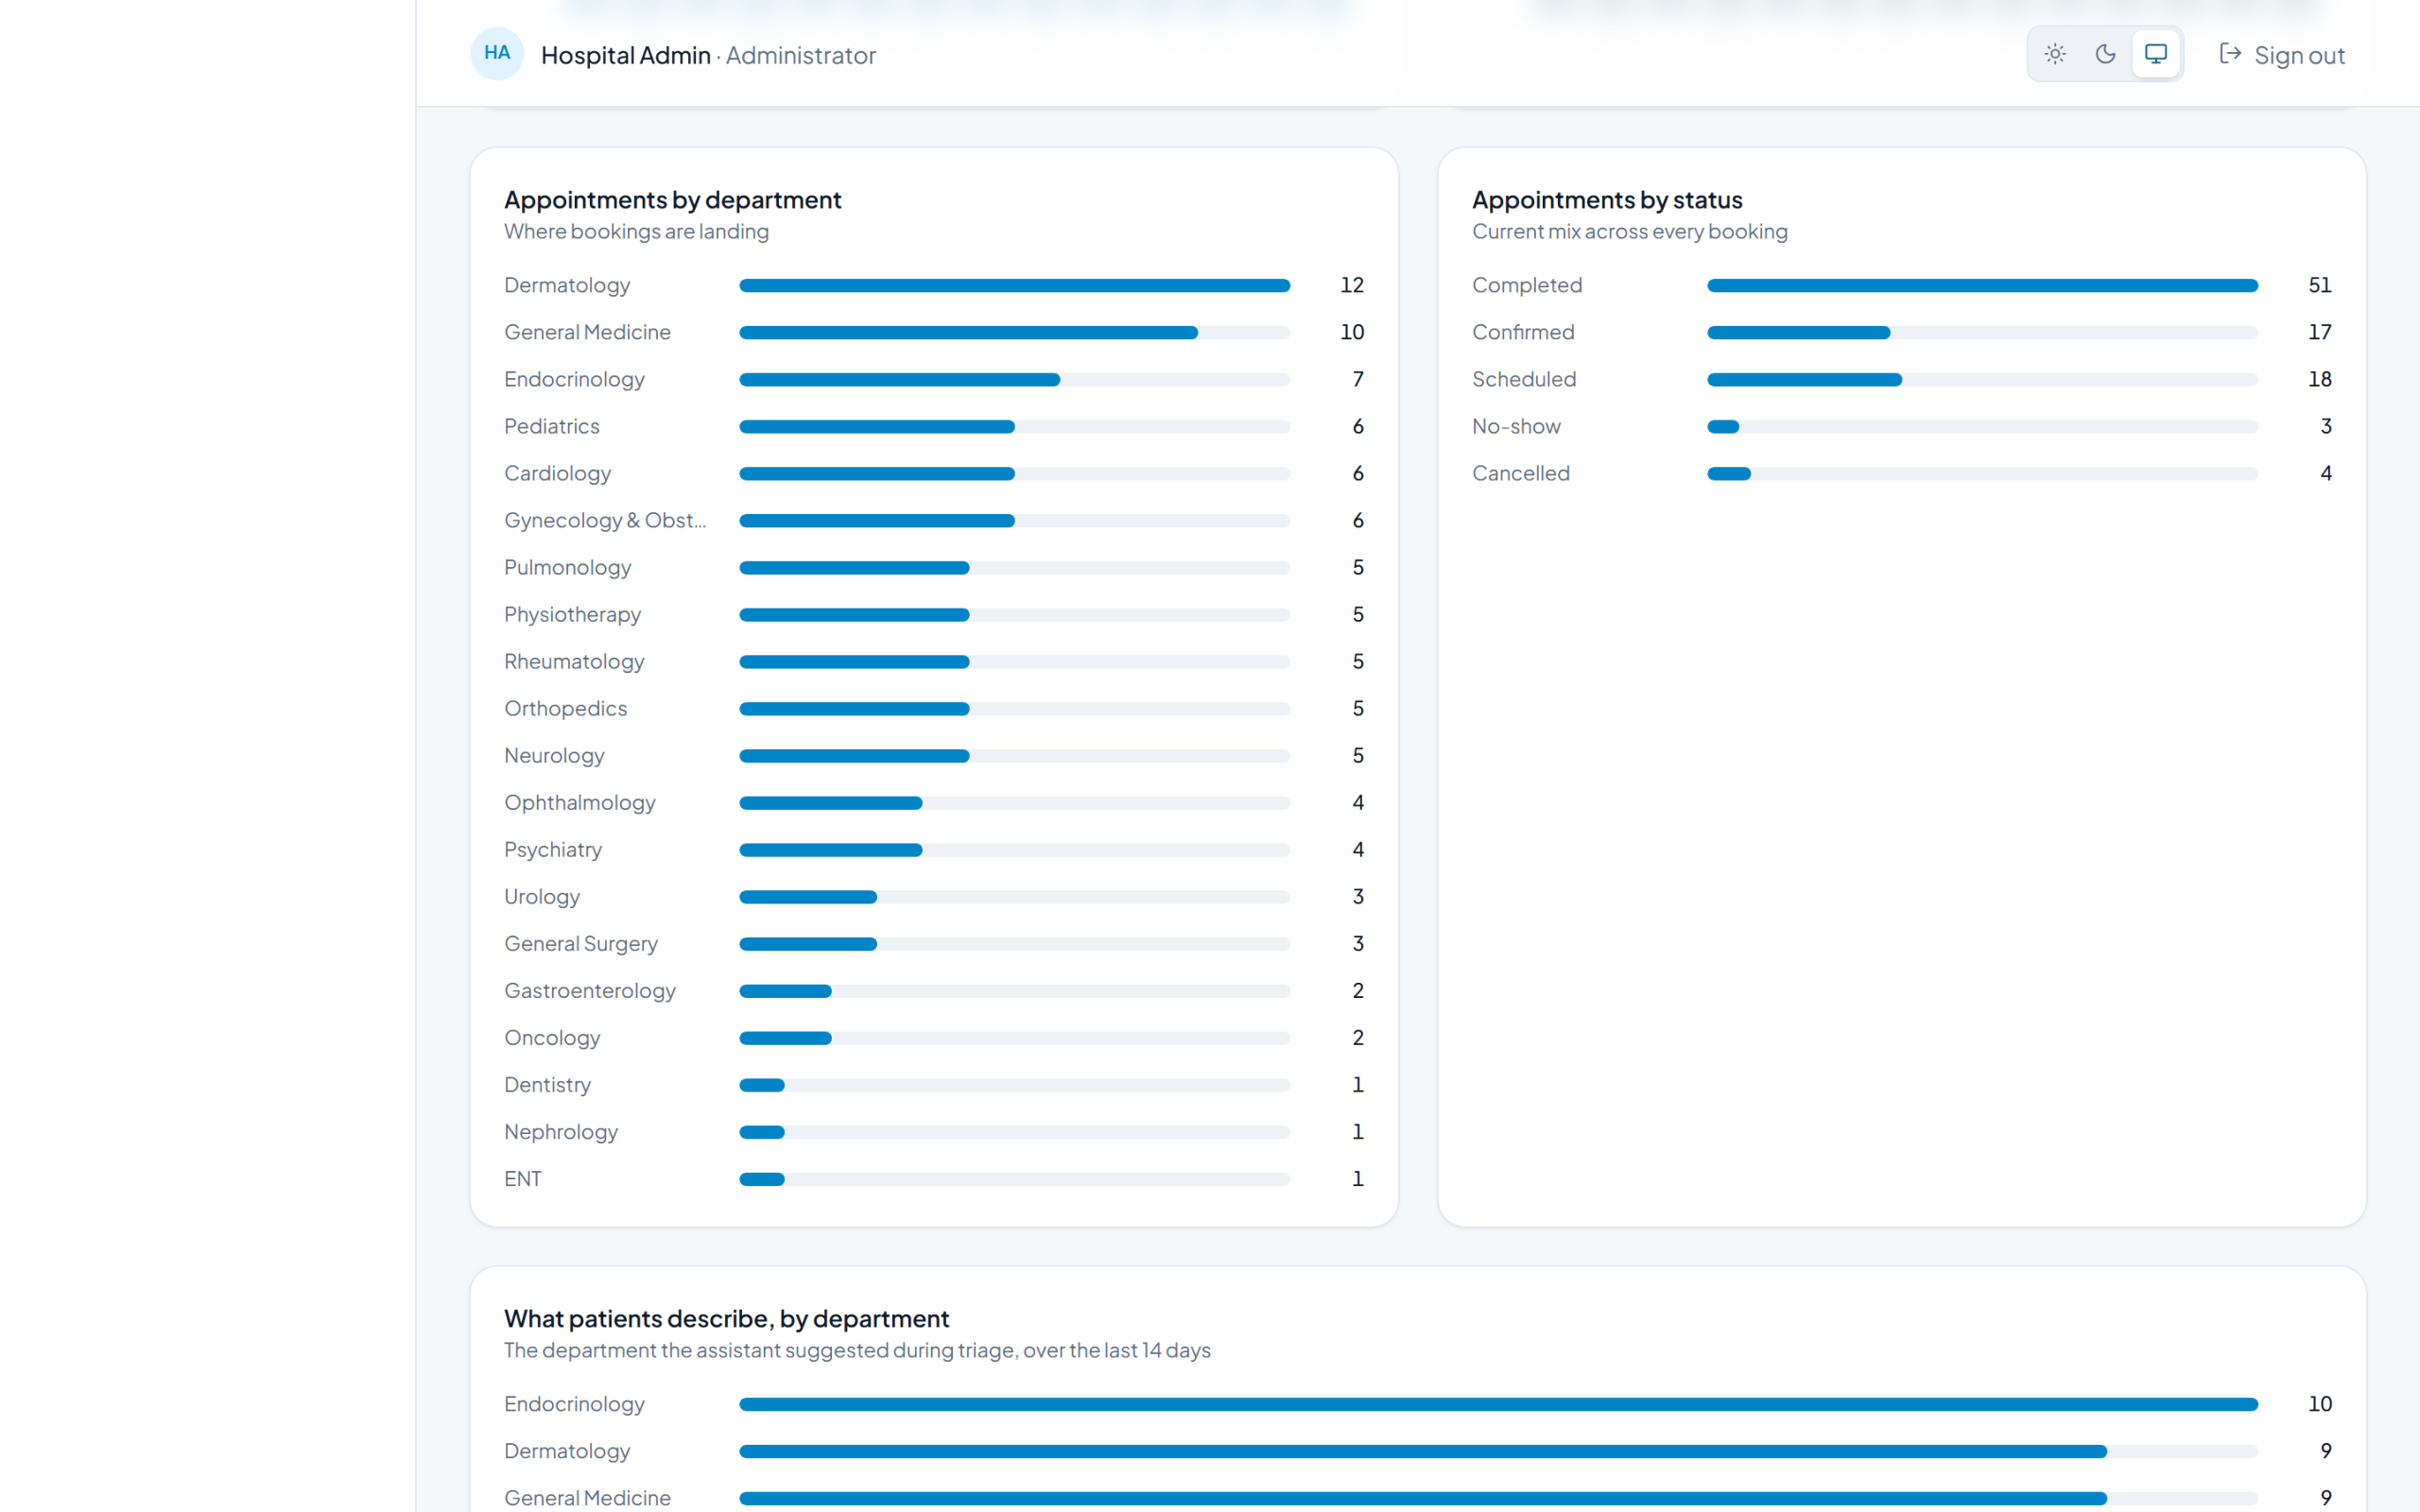2420x1512 pixels.
Task: Click the ENT label
Action: 523,1178
